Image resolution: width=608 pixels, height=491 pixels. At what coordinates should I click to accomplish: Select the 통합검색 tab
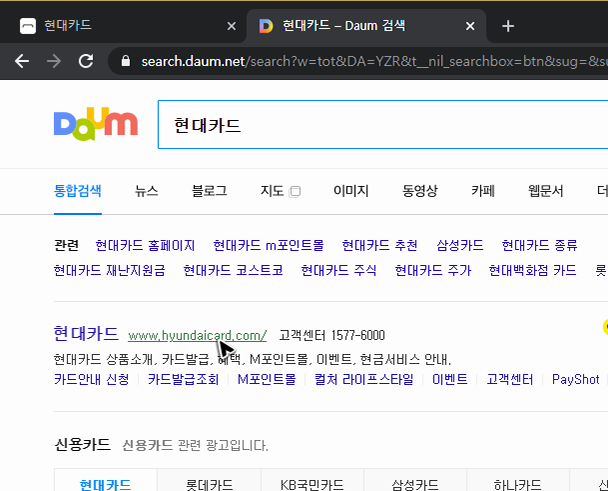click(78, 191)
